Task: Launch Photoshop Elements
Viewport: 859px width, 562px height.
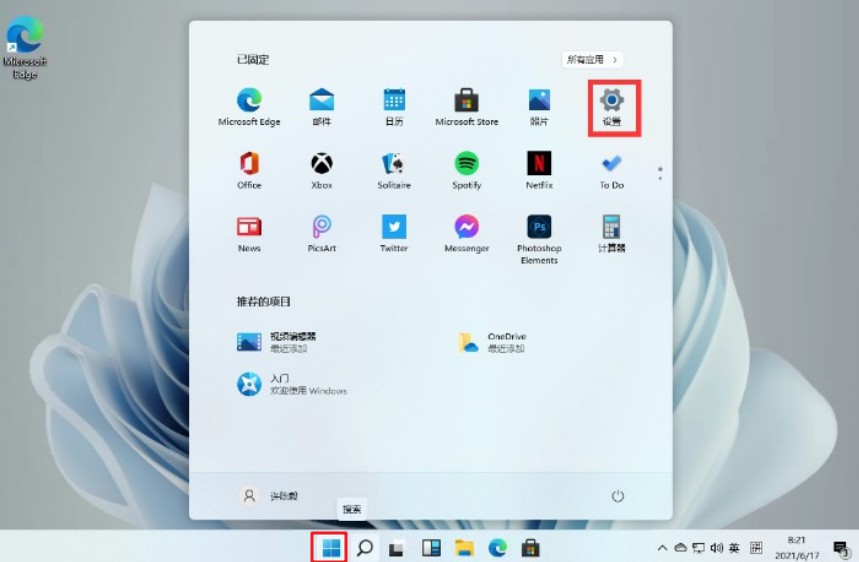Action: 539,239
